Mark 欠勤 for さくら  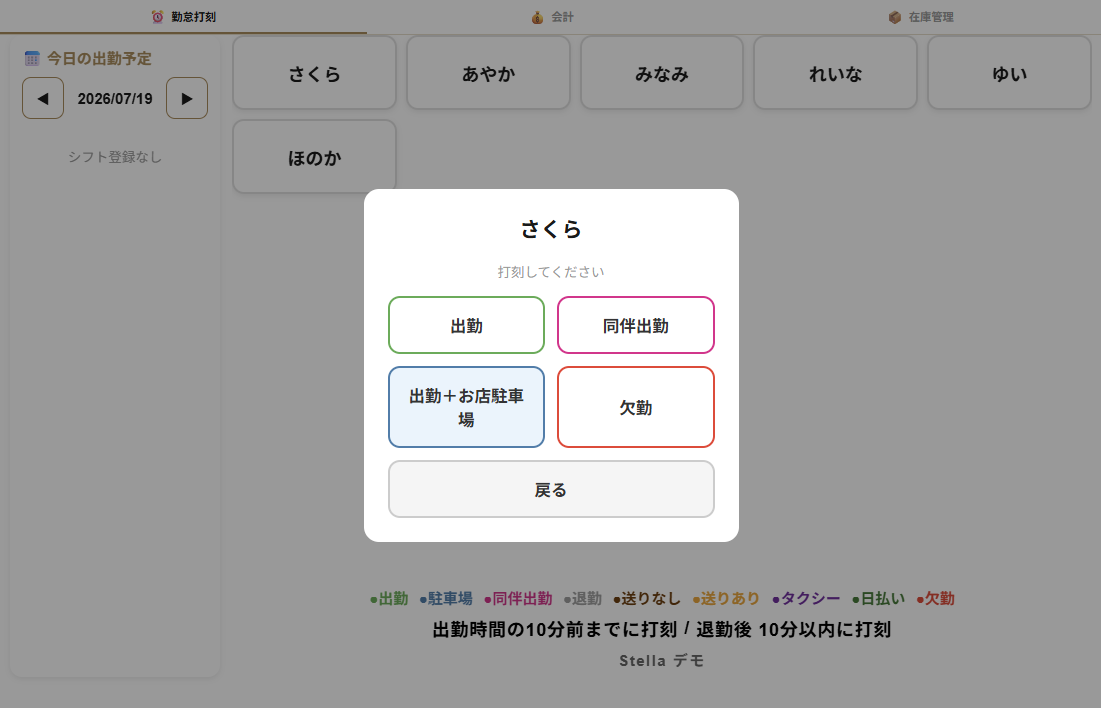pos(635,407)
